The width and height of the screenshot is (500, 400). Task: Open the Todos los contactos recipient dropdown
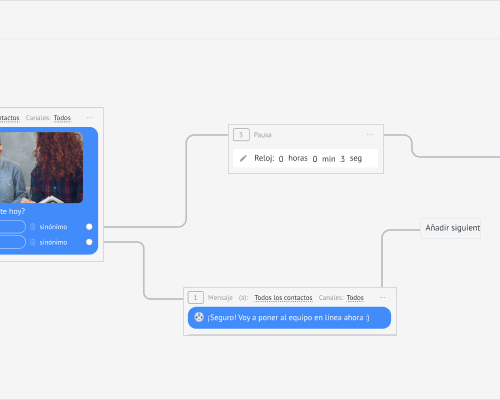pyautogui.click(x=283, y=298)
